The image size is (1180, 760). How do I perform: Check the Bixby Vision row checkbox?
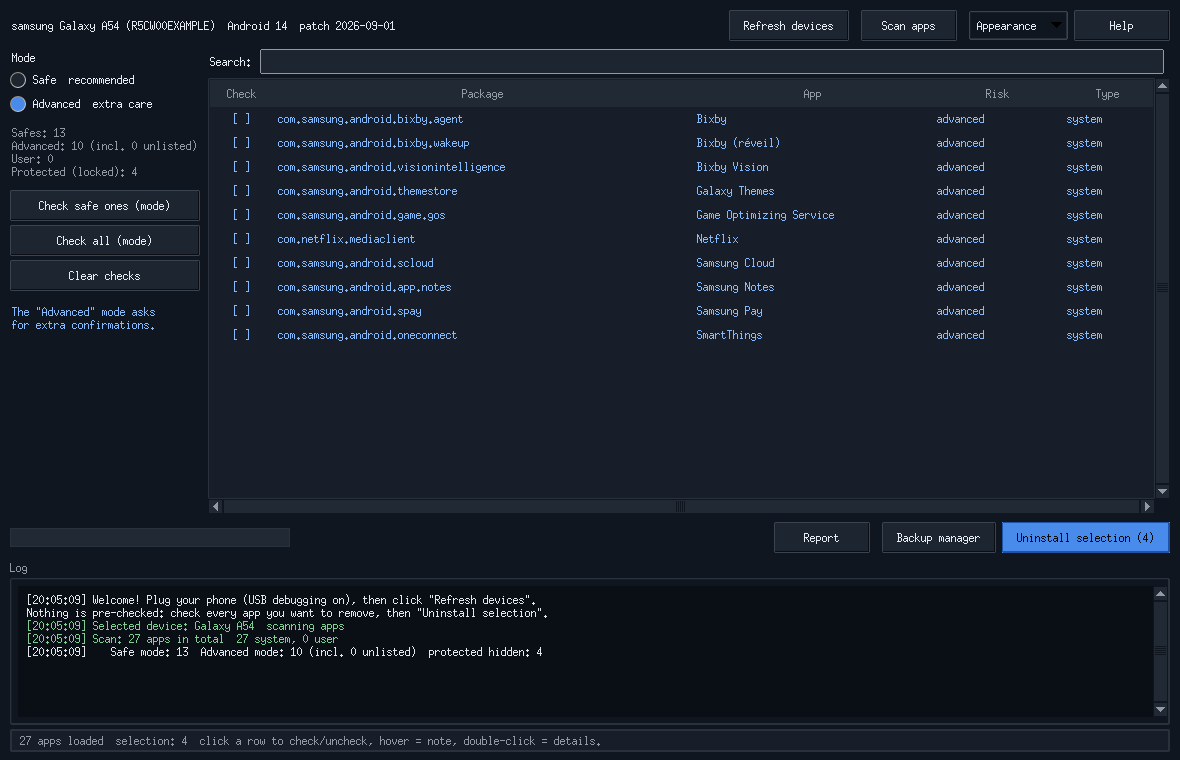(241, 167)
